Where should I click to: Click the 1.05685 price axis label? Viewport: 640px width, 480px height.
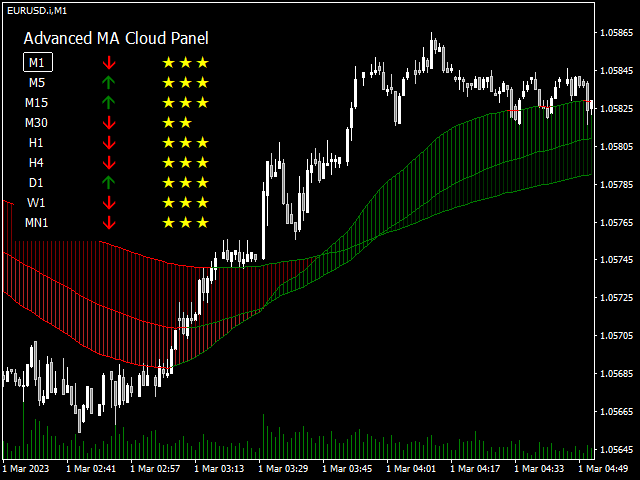click(x=616, y=373)
